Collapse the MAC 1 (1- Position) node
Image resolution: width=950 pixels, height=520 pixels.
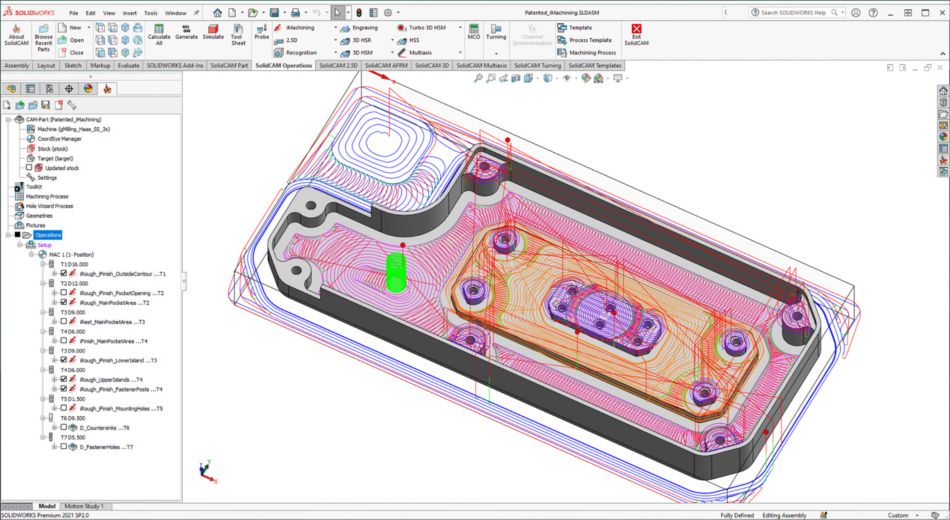(x=32, y=255)
